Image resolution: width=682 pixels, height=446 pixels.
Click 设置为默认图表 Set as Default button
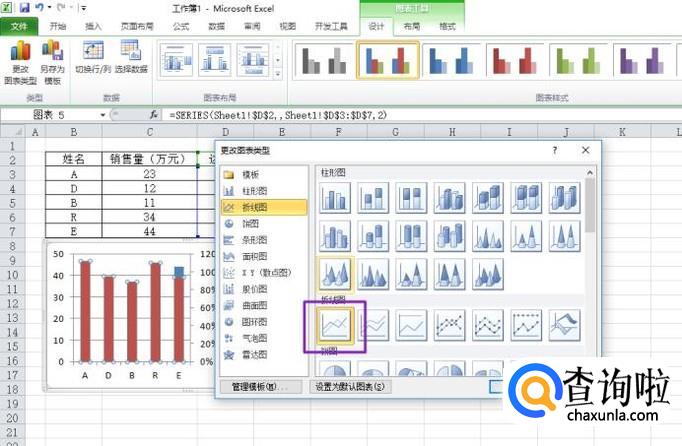350,386
